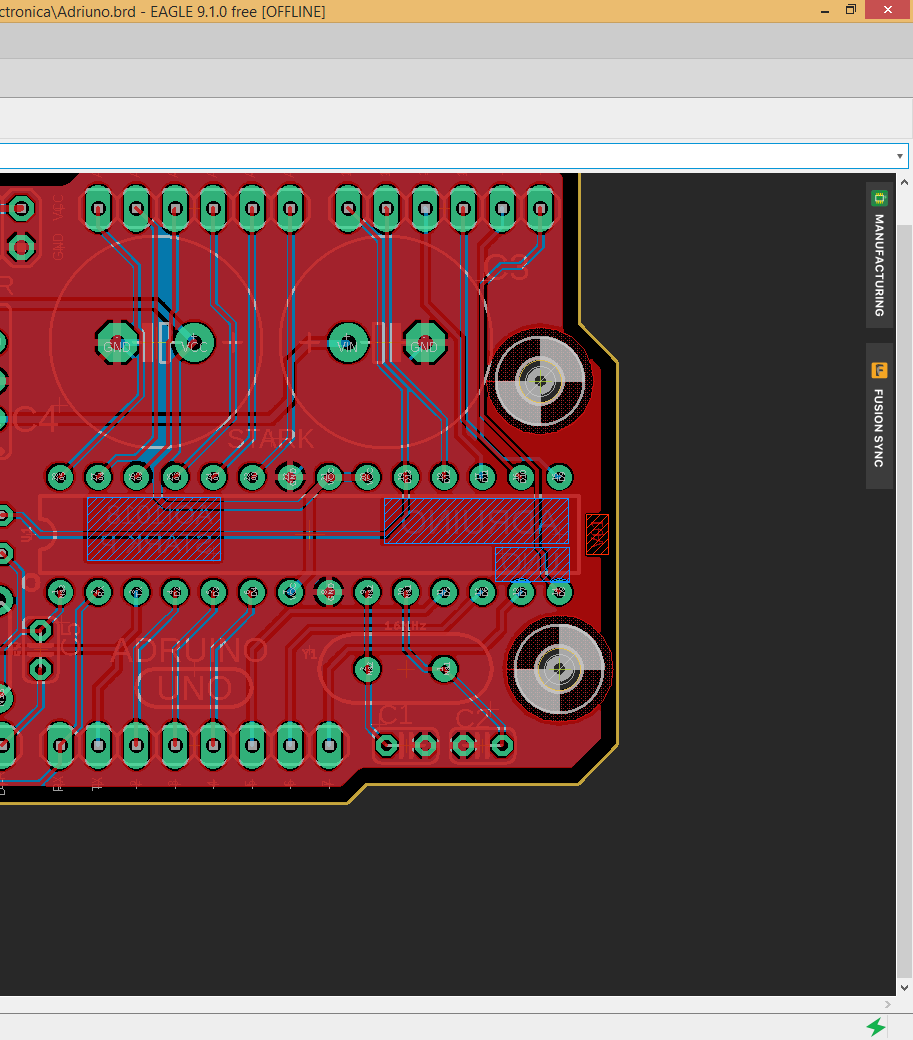This screenshot has height=1040, width=913.
Task: Click the small orange hatched rectangle at board edge
Action: [x=597, y=535]
